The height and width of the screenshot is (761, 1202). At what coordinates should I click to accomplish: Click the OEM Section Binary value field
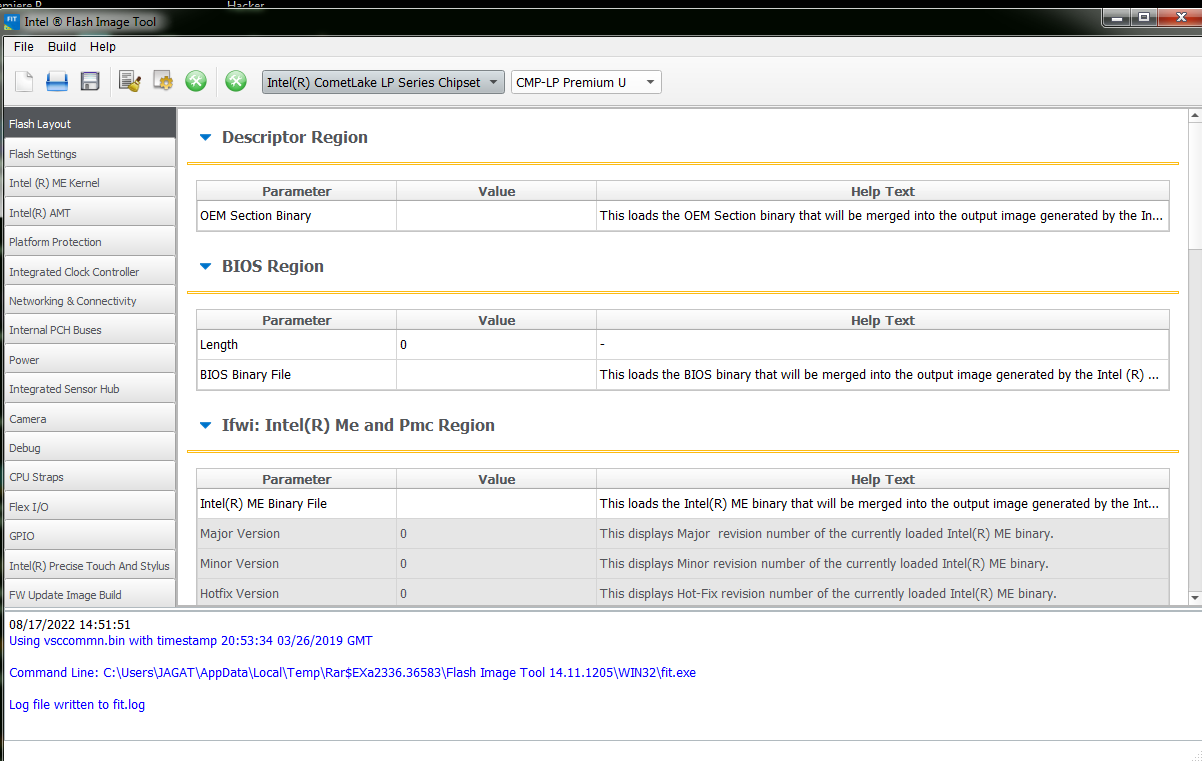coord(496,216)
